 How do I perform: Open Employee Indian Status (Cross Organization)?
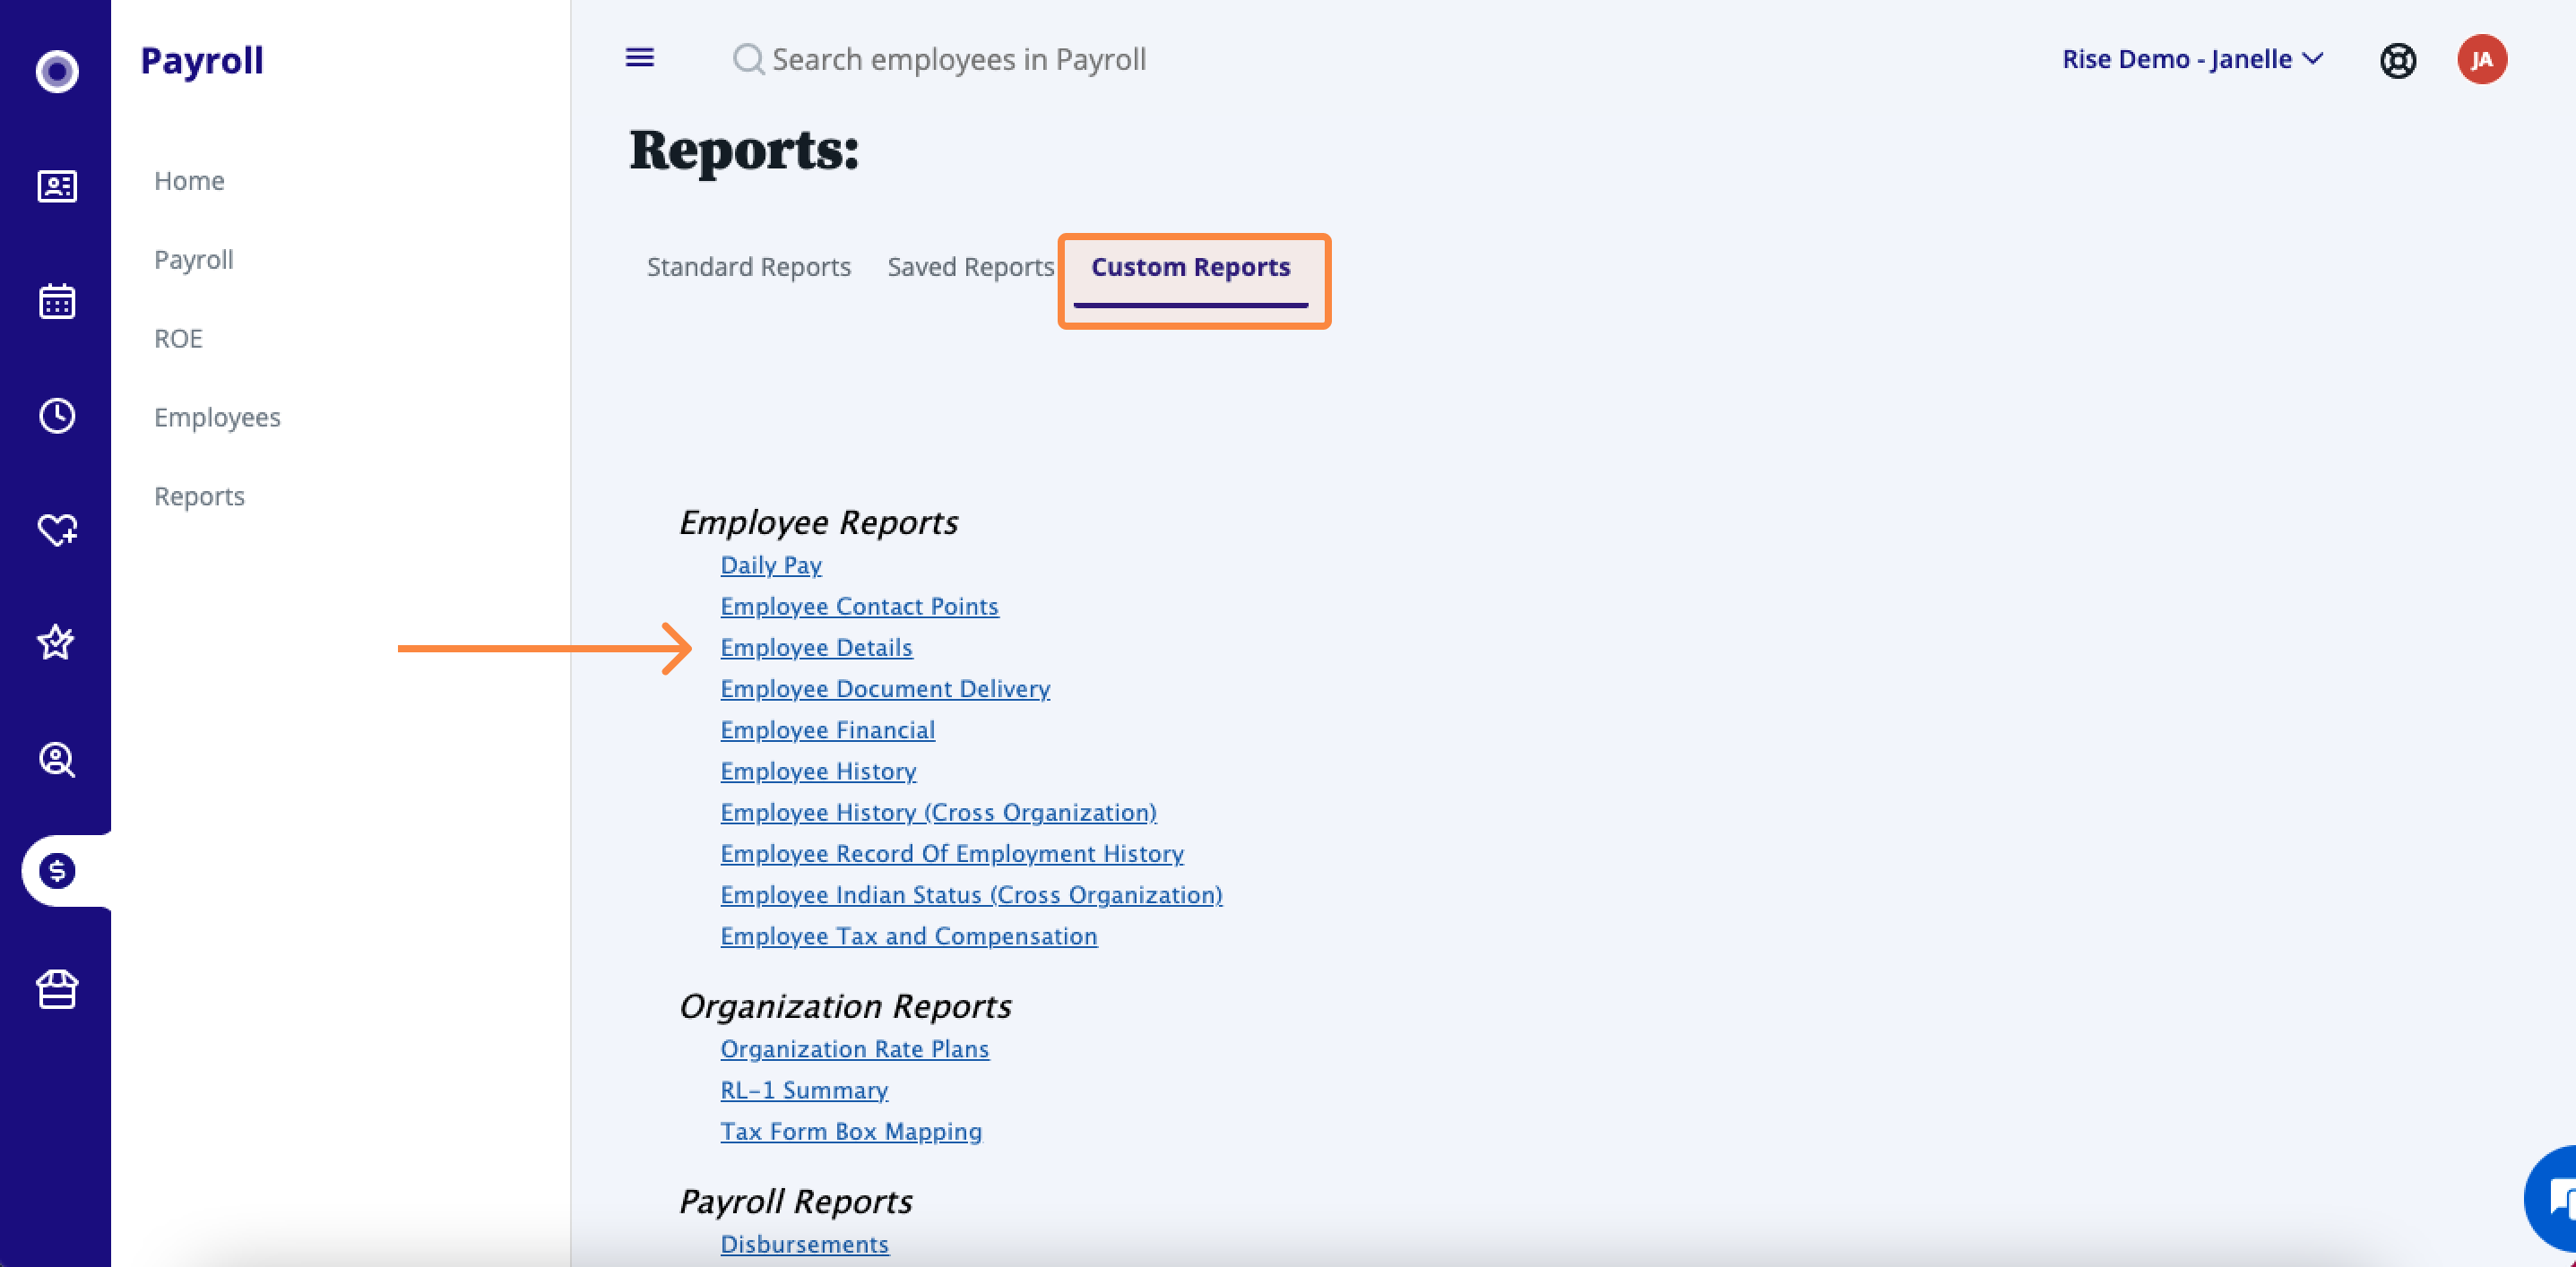(x=971, y=895)
